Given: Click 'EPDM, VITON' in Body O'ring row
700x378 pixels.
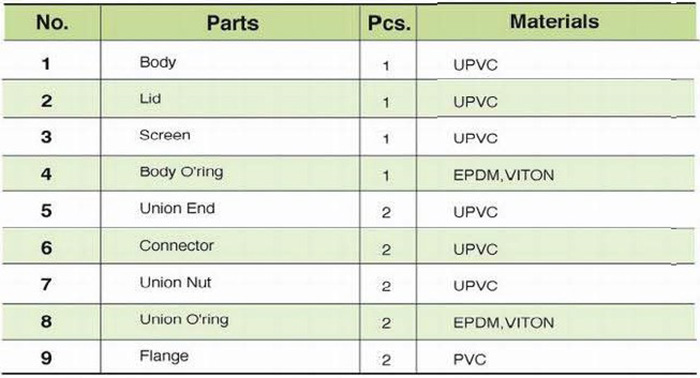Looking at the screenshot, I should [504, 175].
